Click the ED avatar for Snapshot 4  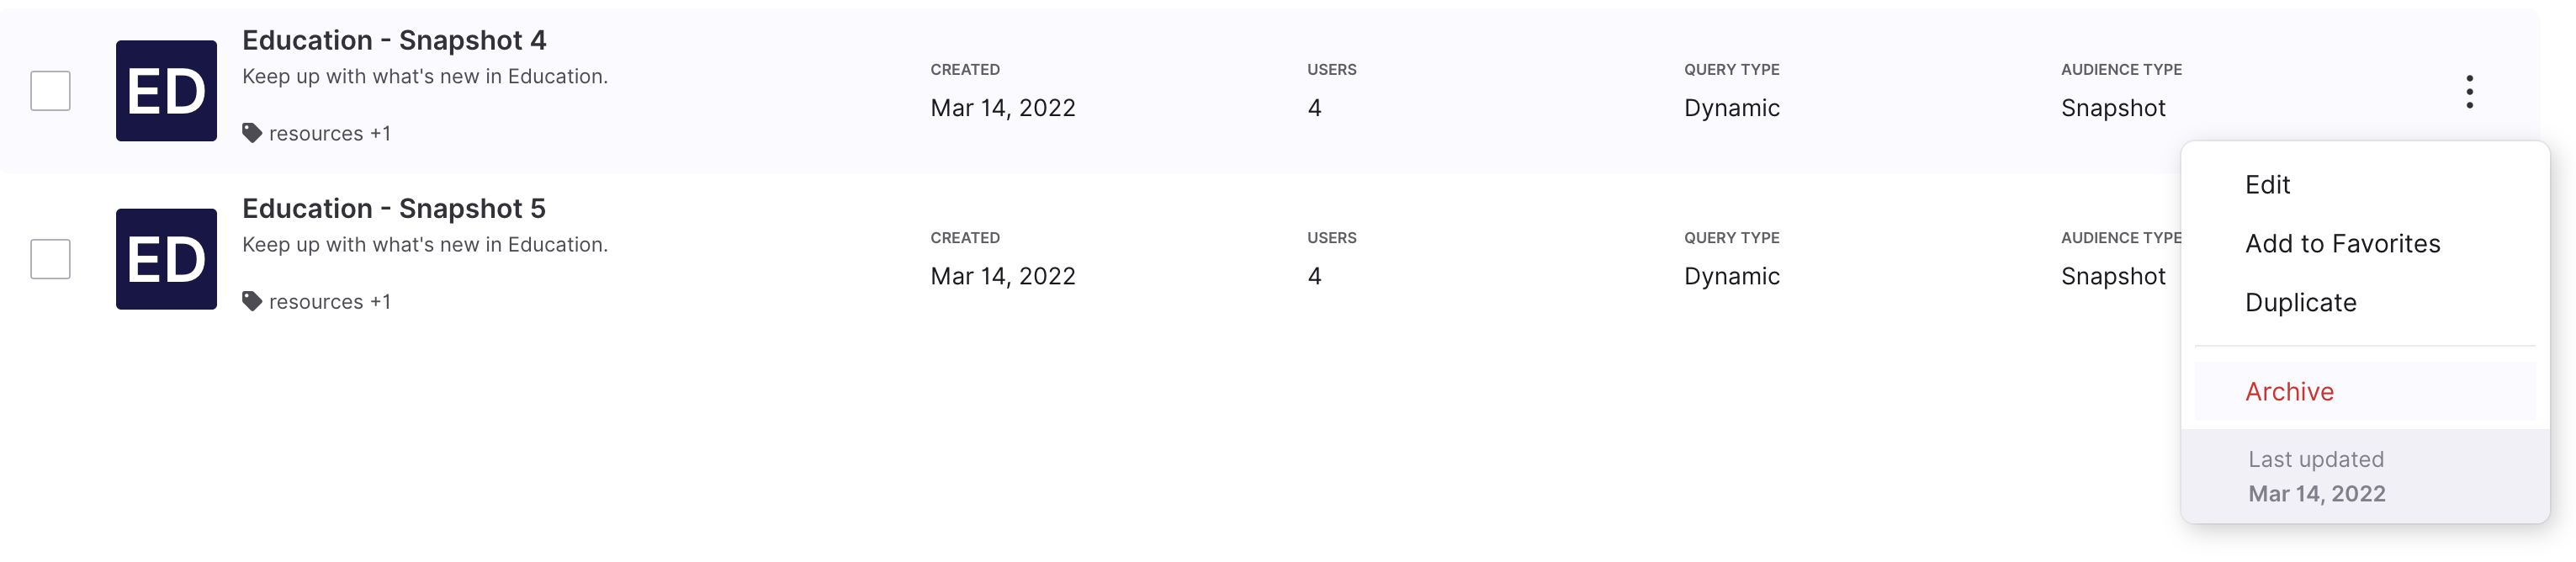tap(166, 91)
